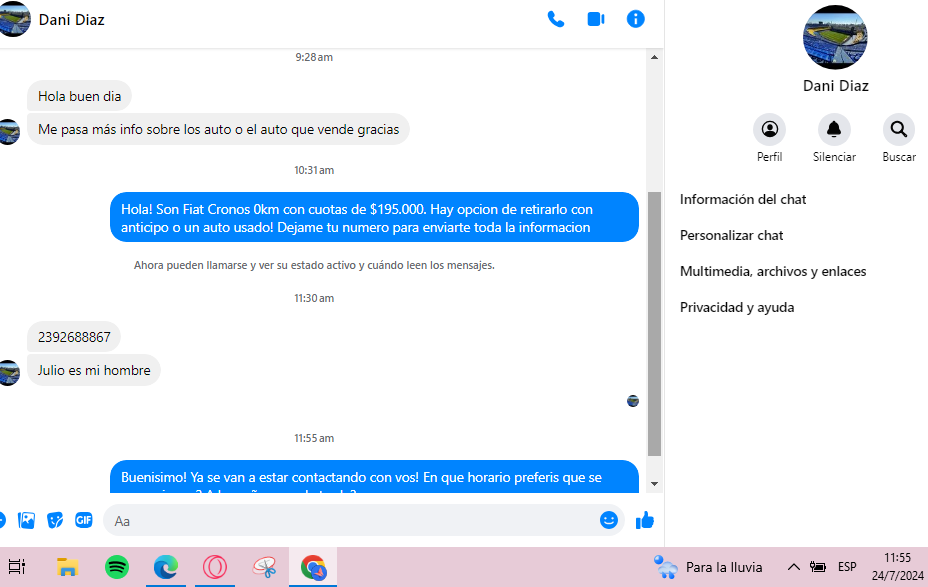Viewport: 928px width, 587px height.
Task: Click the 11:55 am chat timestamp
Action: (x=314, y=438)
